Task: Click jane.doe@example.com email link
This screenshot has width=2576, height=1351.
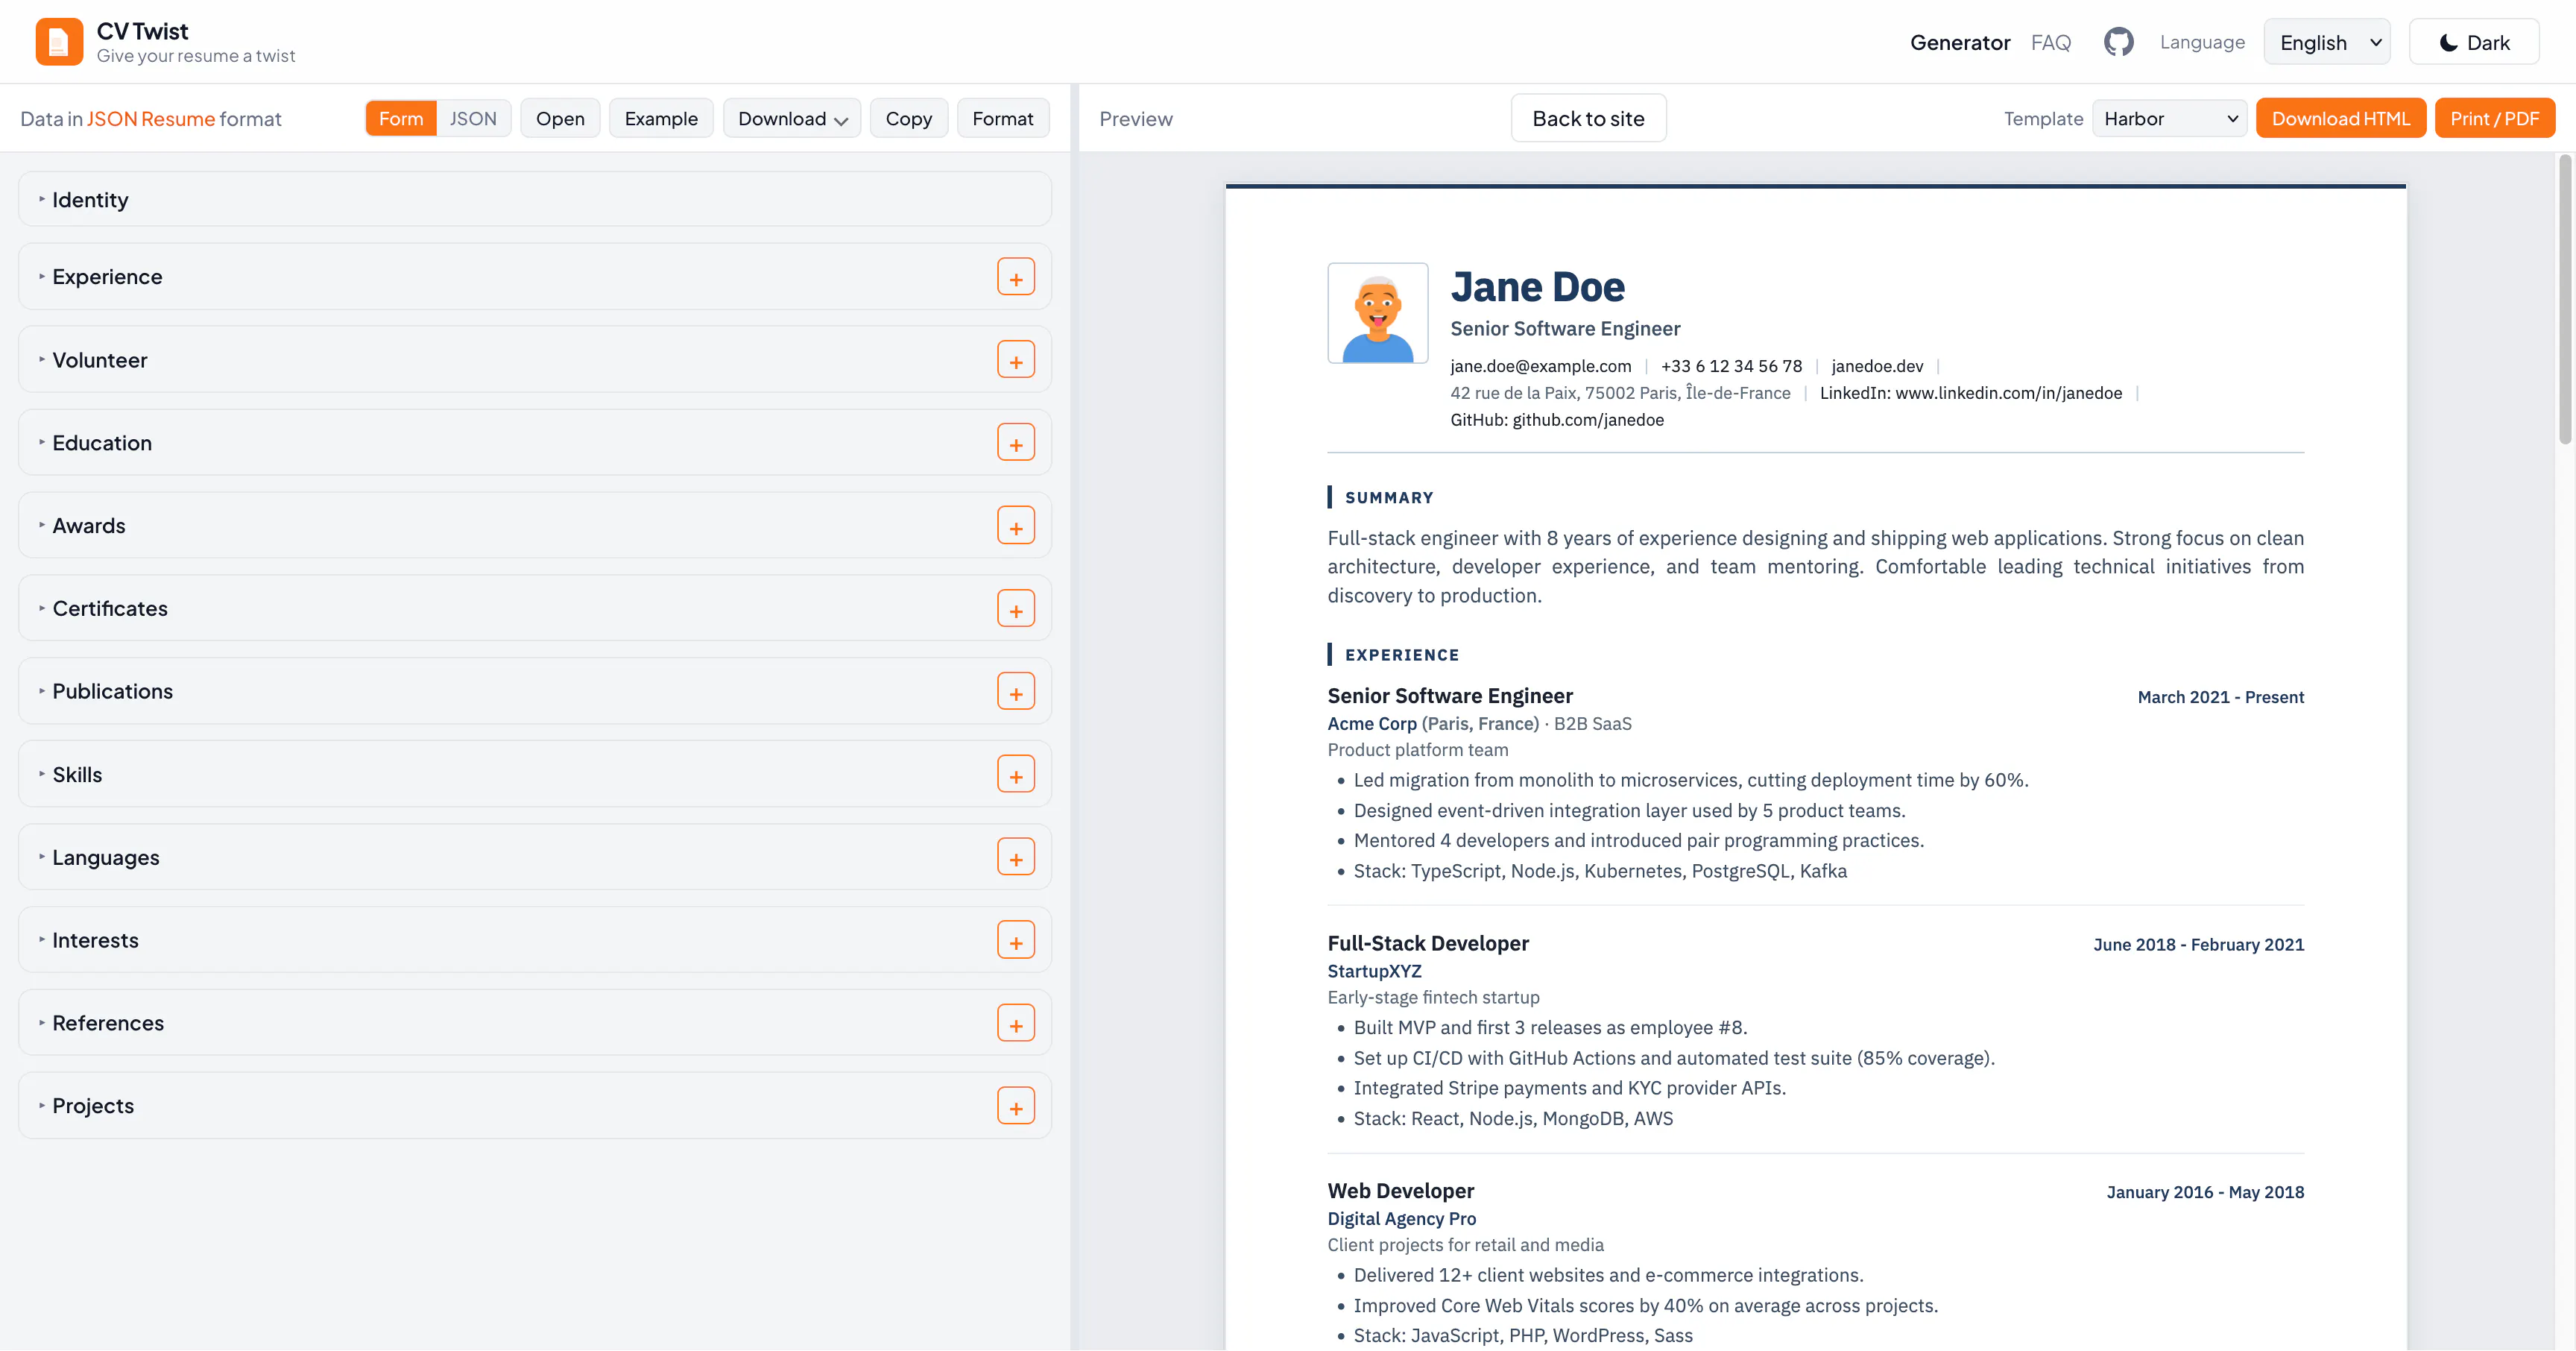Action: point(1540,366)
